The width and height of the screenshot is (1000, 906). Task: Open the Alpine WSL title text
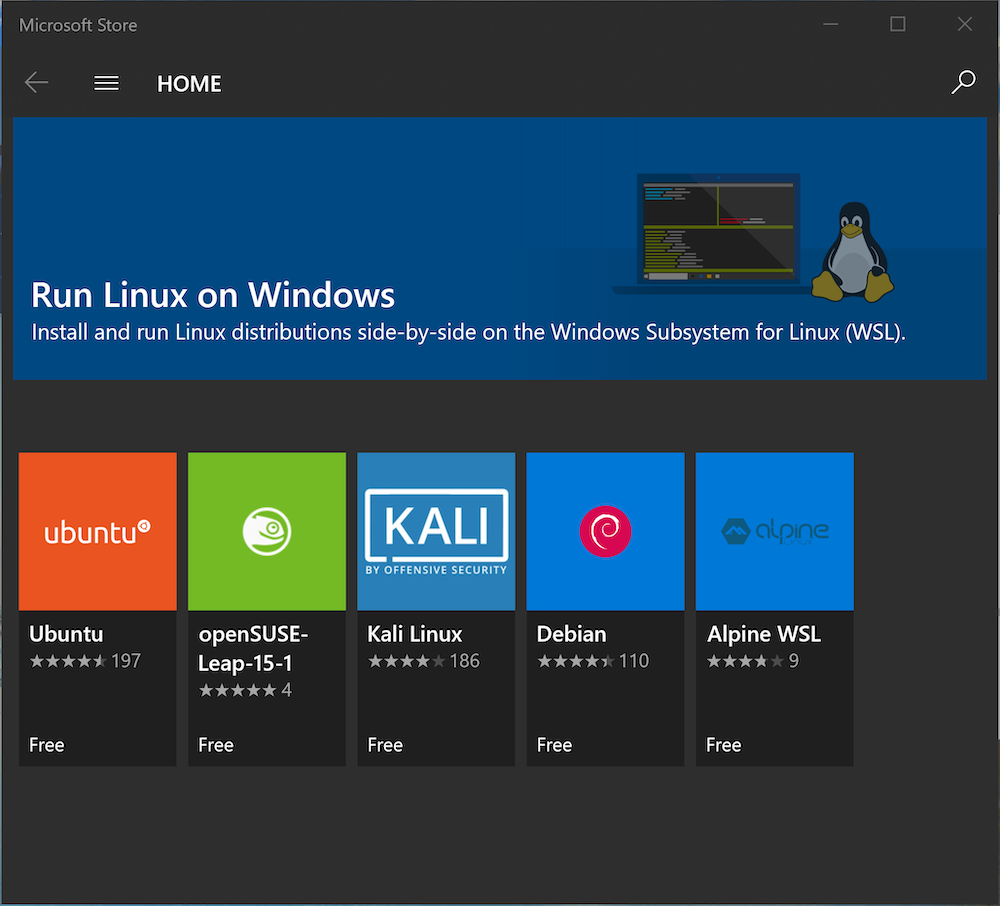[763, 634]
